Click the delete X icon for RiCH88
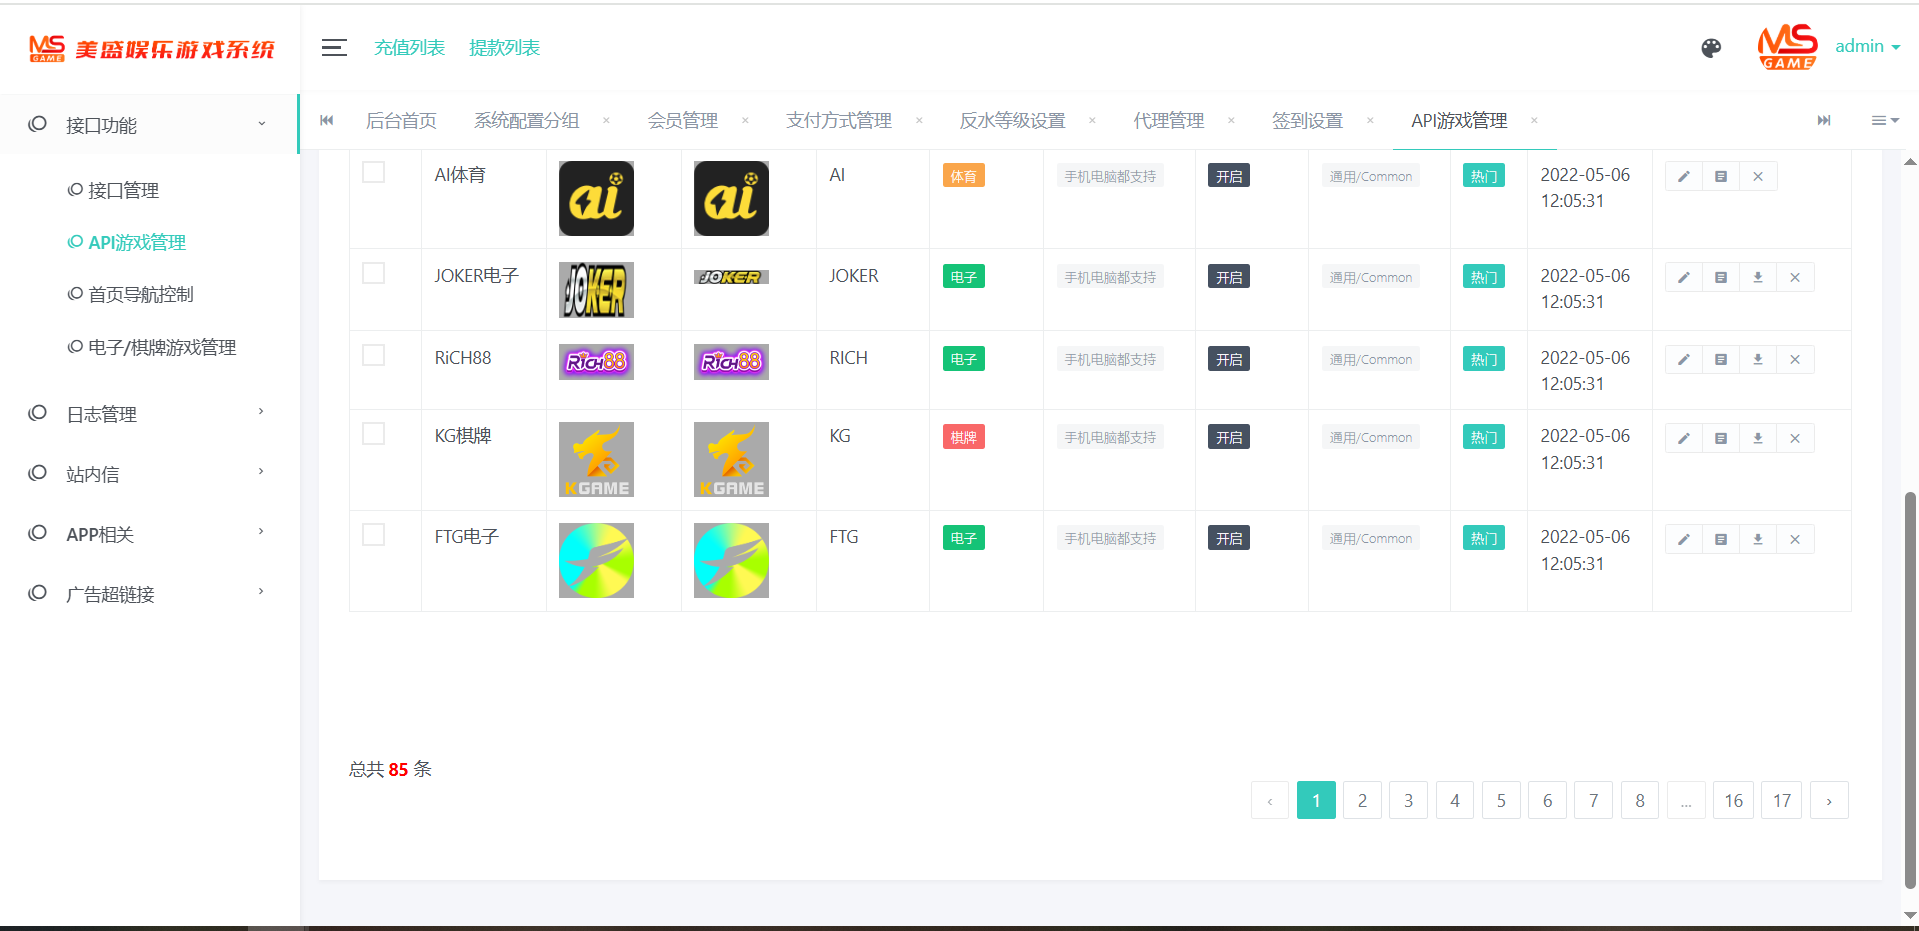Screen dimensions: 1919x931 [1794, 360]
